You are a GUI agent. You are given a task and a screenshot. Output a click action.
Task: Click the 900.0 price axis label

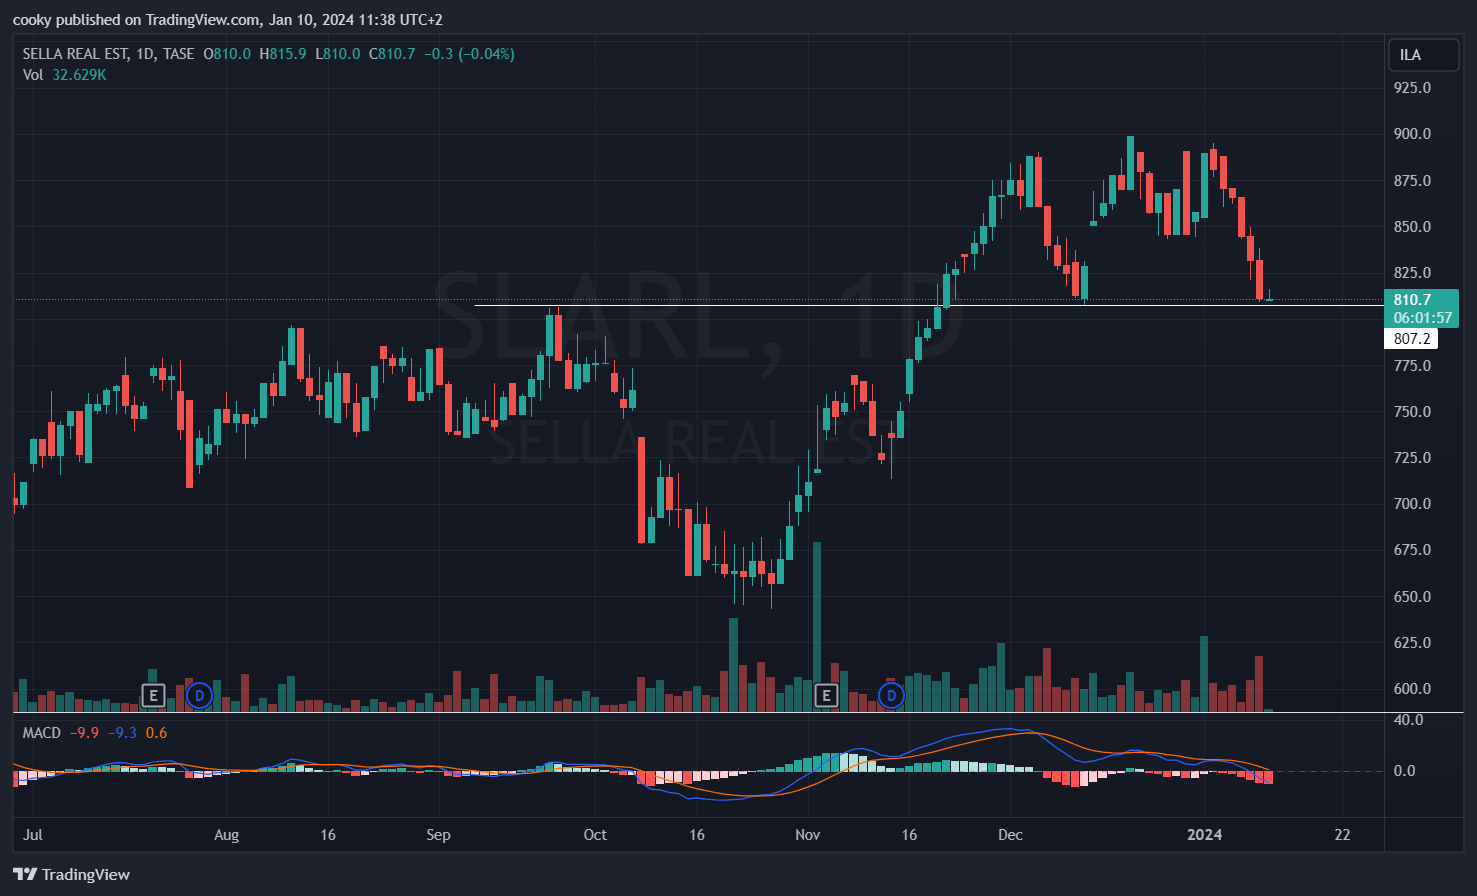1412,134
